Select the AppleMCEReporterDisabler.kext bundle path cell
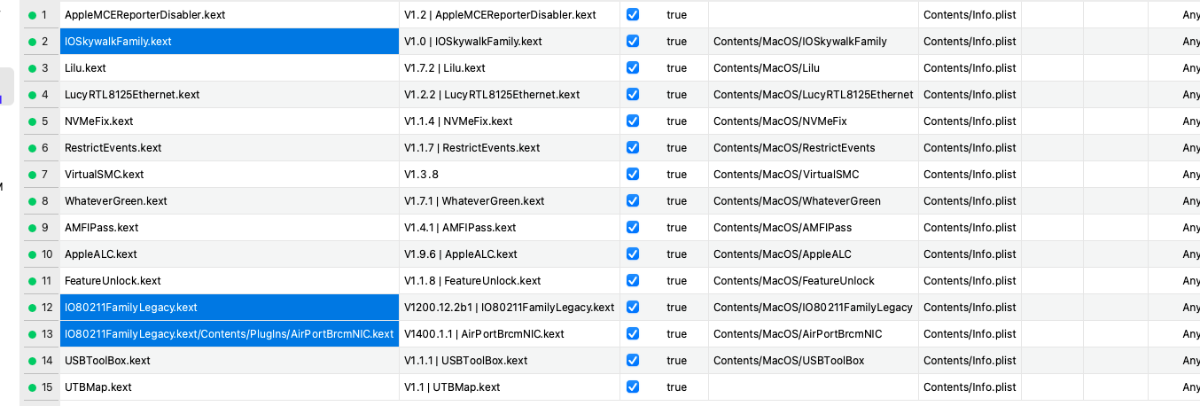Viewport: 1200px width, 406px height. pyautogui.click(x=228, y=15)
